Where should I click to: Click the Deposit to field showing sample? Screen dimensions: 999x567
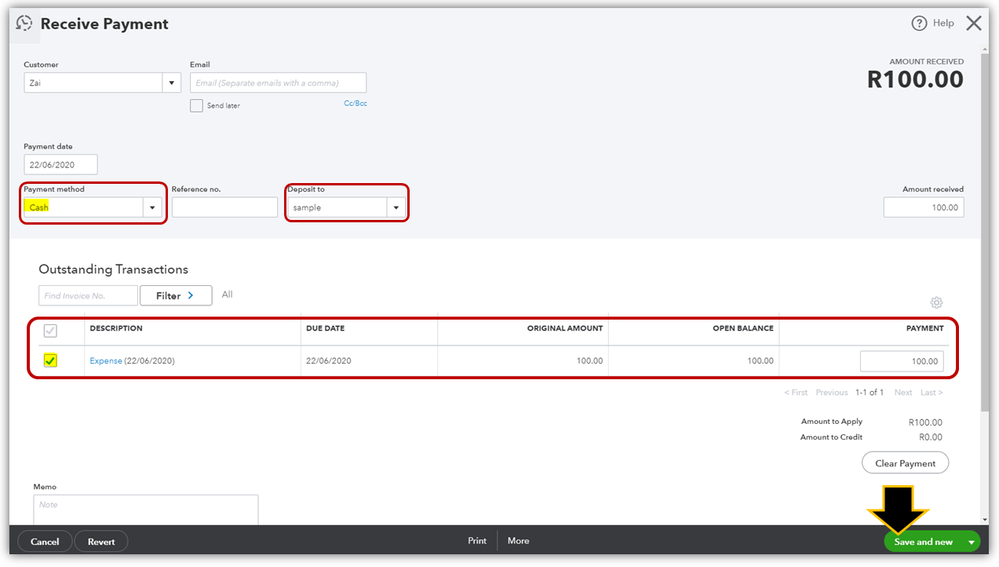click(x=338, y=208)
